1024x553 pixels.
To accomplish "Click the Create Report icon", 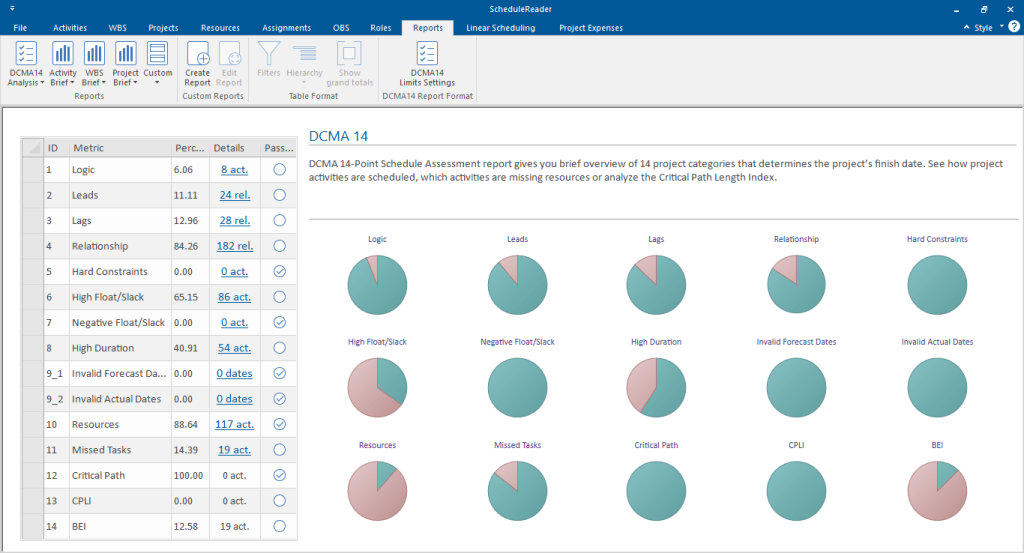I will click(x=197, y=55).
